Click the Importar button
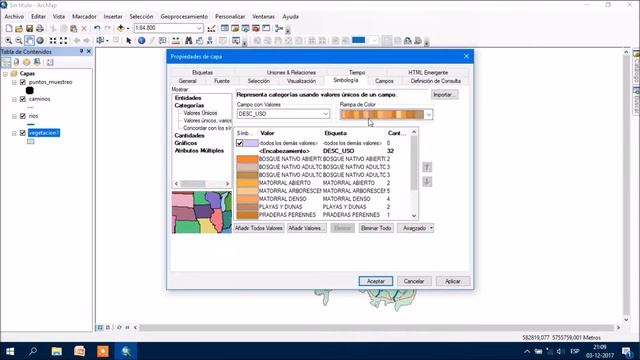 pyautogui.click(x=444, y=95)
